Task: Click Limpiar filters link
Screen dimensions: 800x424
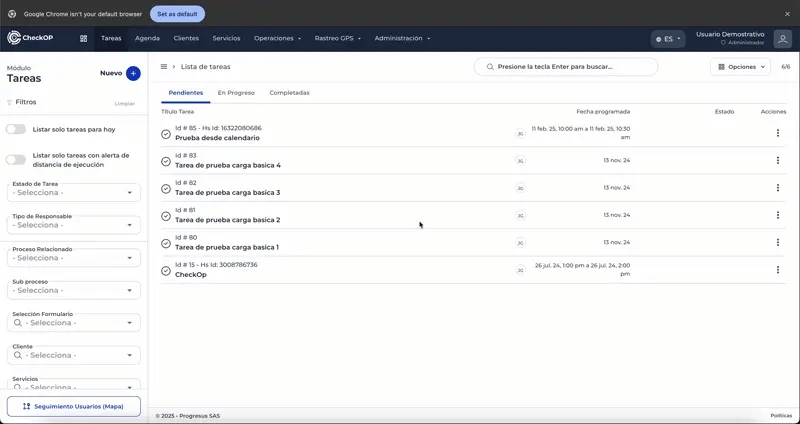Action: (125, 104)
